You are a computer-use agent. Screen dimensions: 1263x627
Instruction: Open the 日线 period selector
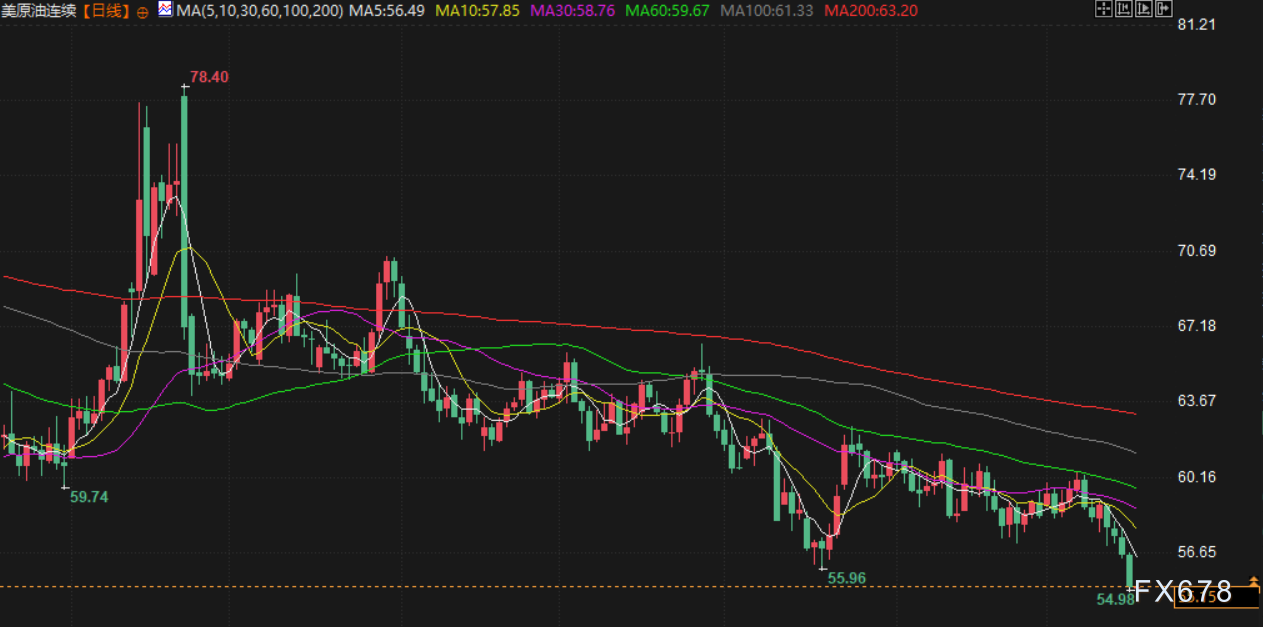(x=107, y=11)
